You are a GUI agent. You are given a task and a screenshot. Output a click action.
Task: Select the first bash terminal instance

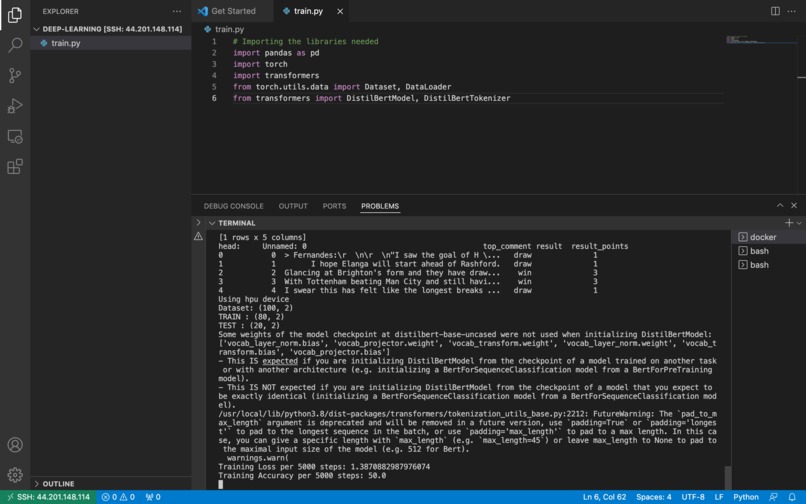coord(768,251)
